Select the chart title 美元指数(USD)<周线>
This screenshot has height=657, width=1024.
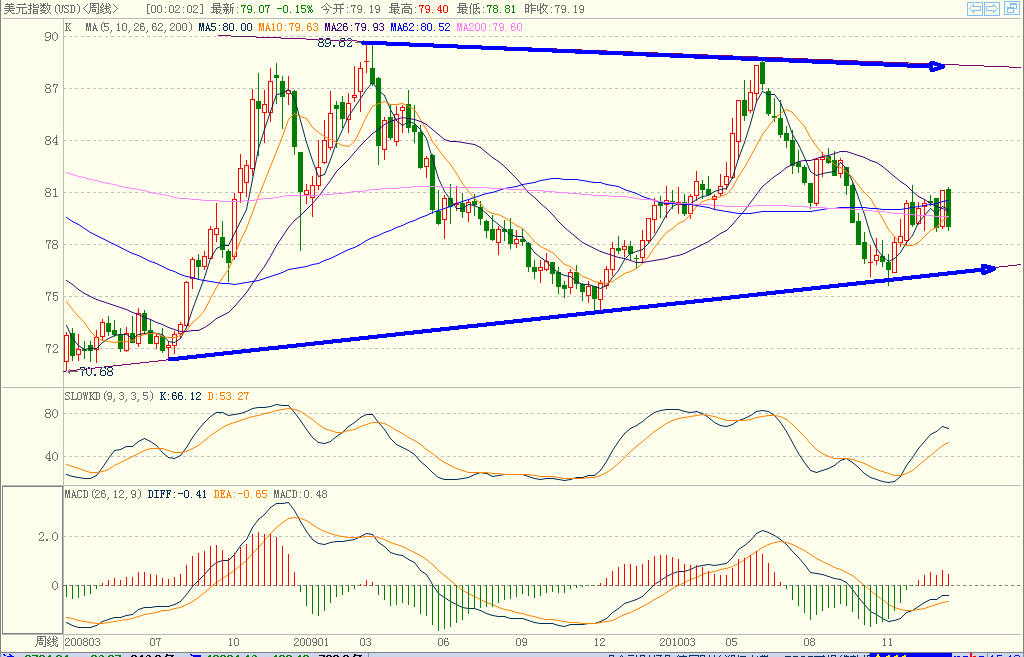tap(60, 9)
